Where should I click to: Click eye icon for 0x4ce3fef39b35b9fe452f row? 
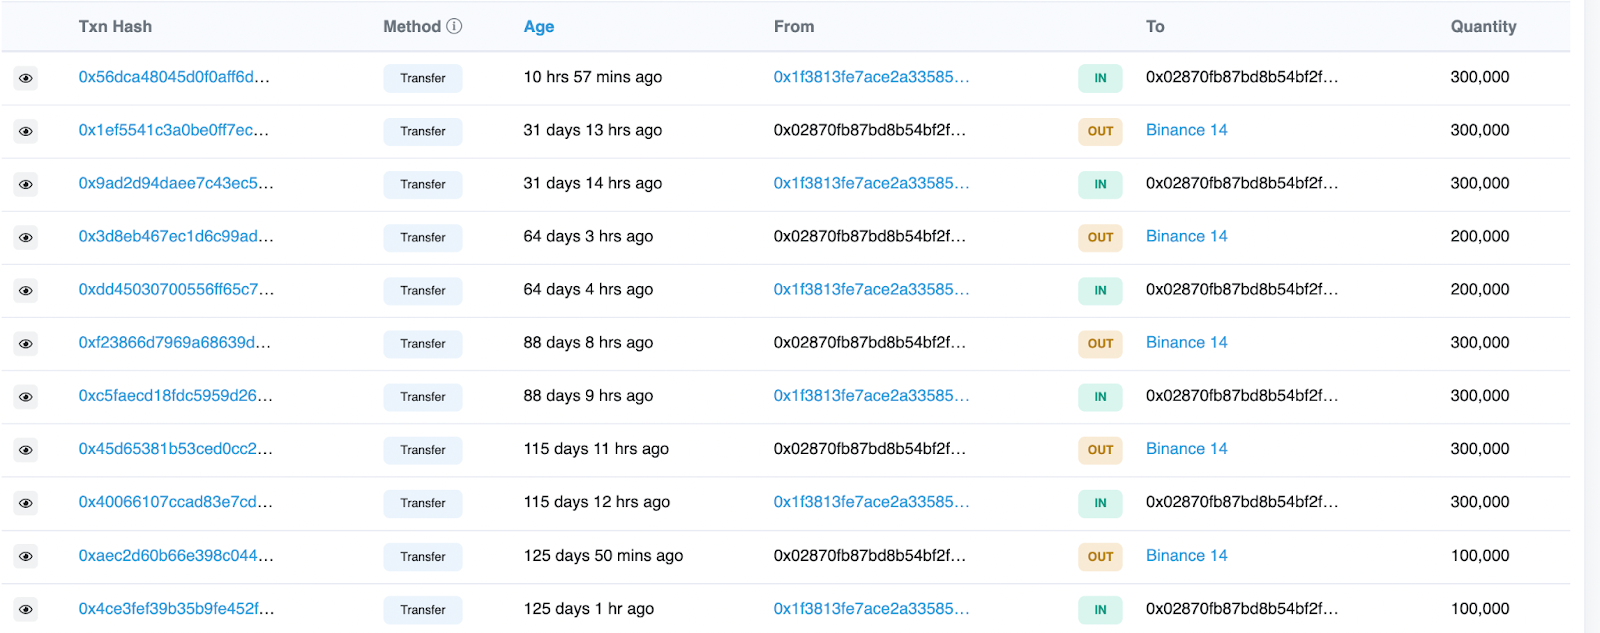tap(26, 609)
